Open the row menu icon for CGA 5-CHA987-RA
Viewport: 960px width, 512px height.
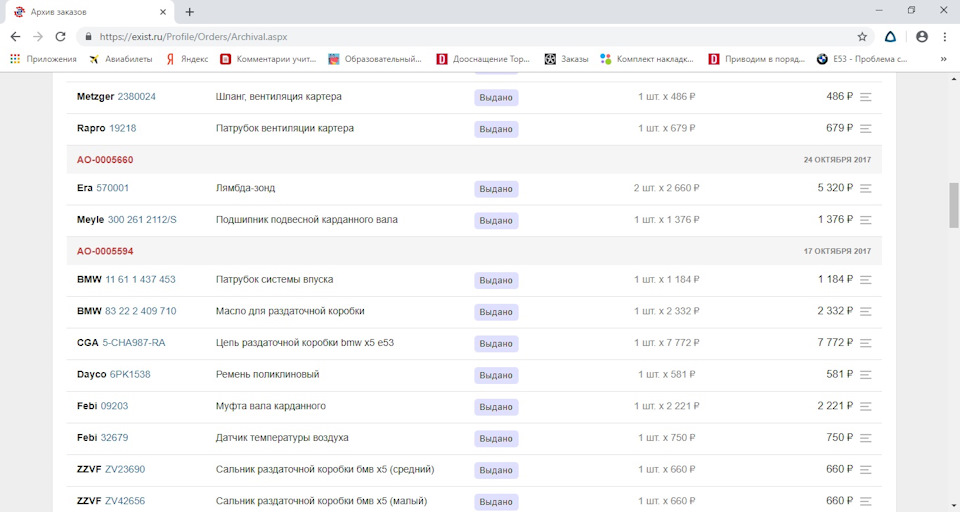point(866,343)
